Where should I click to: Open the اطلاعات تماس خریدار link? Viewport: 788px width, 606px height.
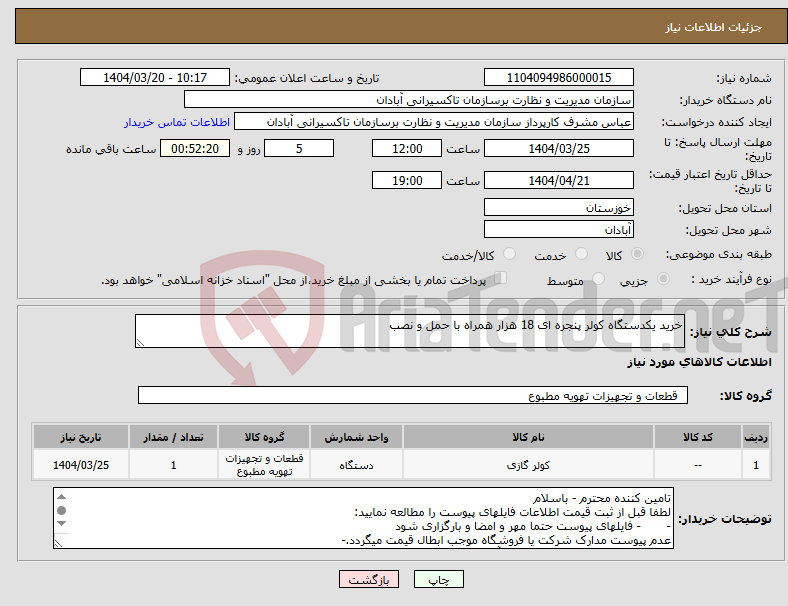pyautogui.click(x=177, y=122)
